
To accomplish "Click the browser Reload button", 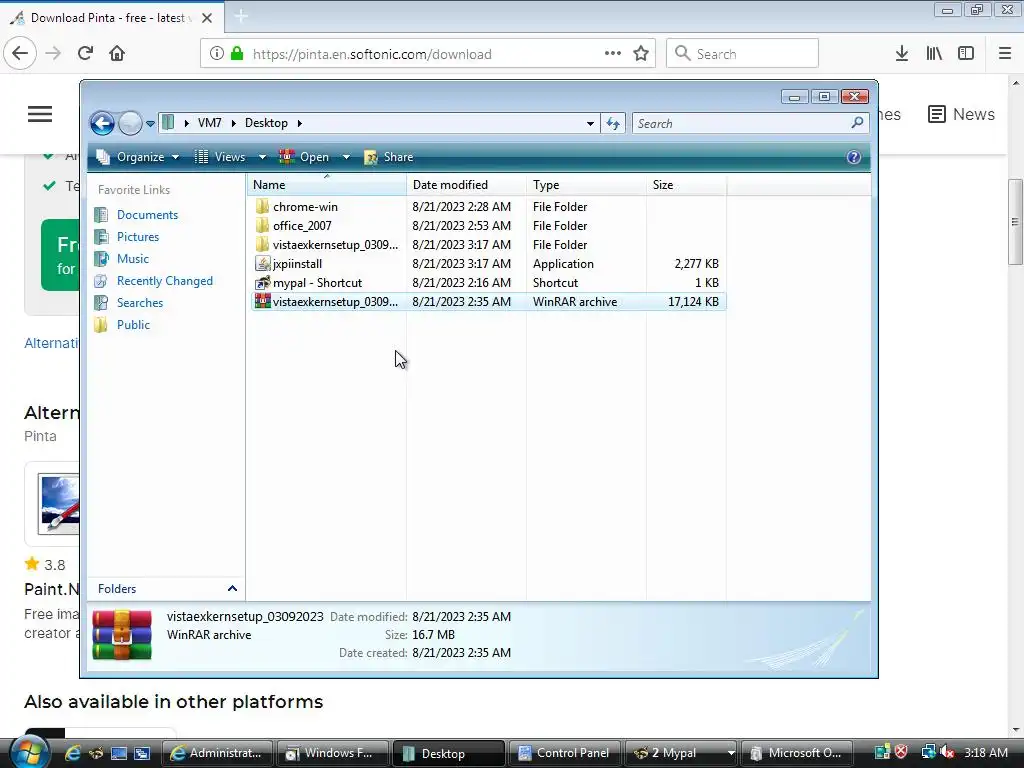I will [x=85, y=53].
